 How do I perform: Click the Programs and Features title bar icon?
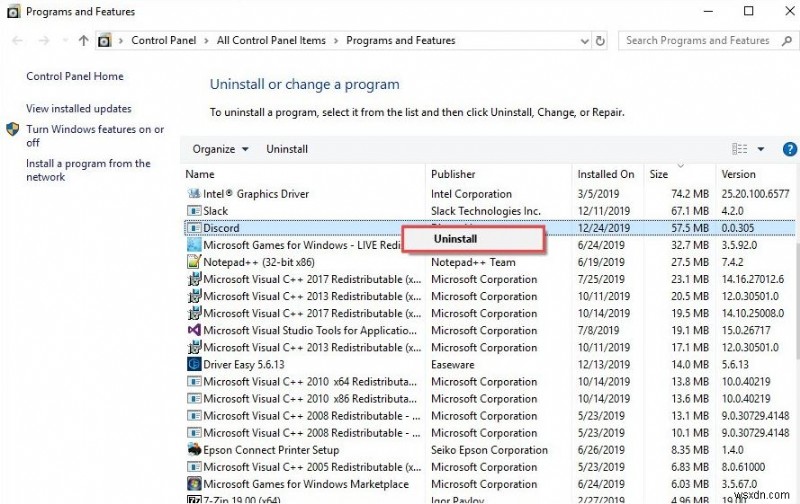click(14, 11)
